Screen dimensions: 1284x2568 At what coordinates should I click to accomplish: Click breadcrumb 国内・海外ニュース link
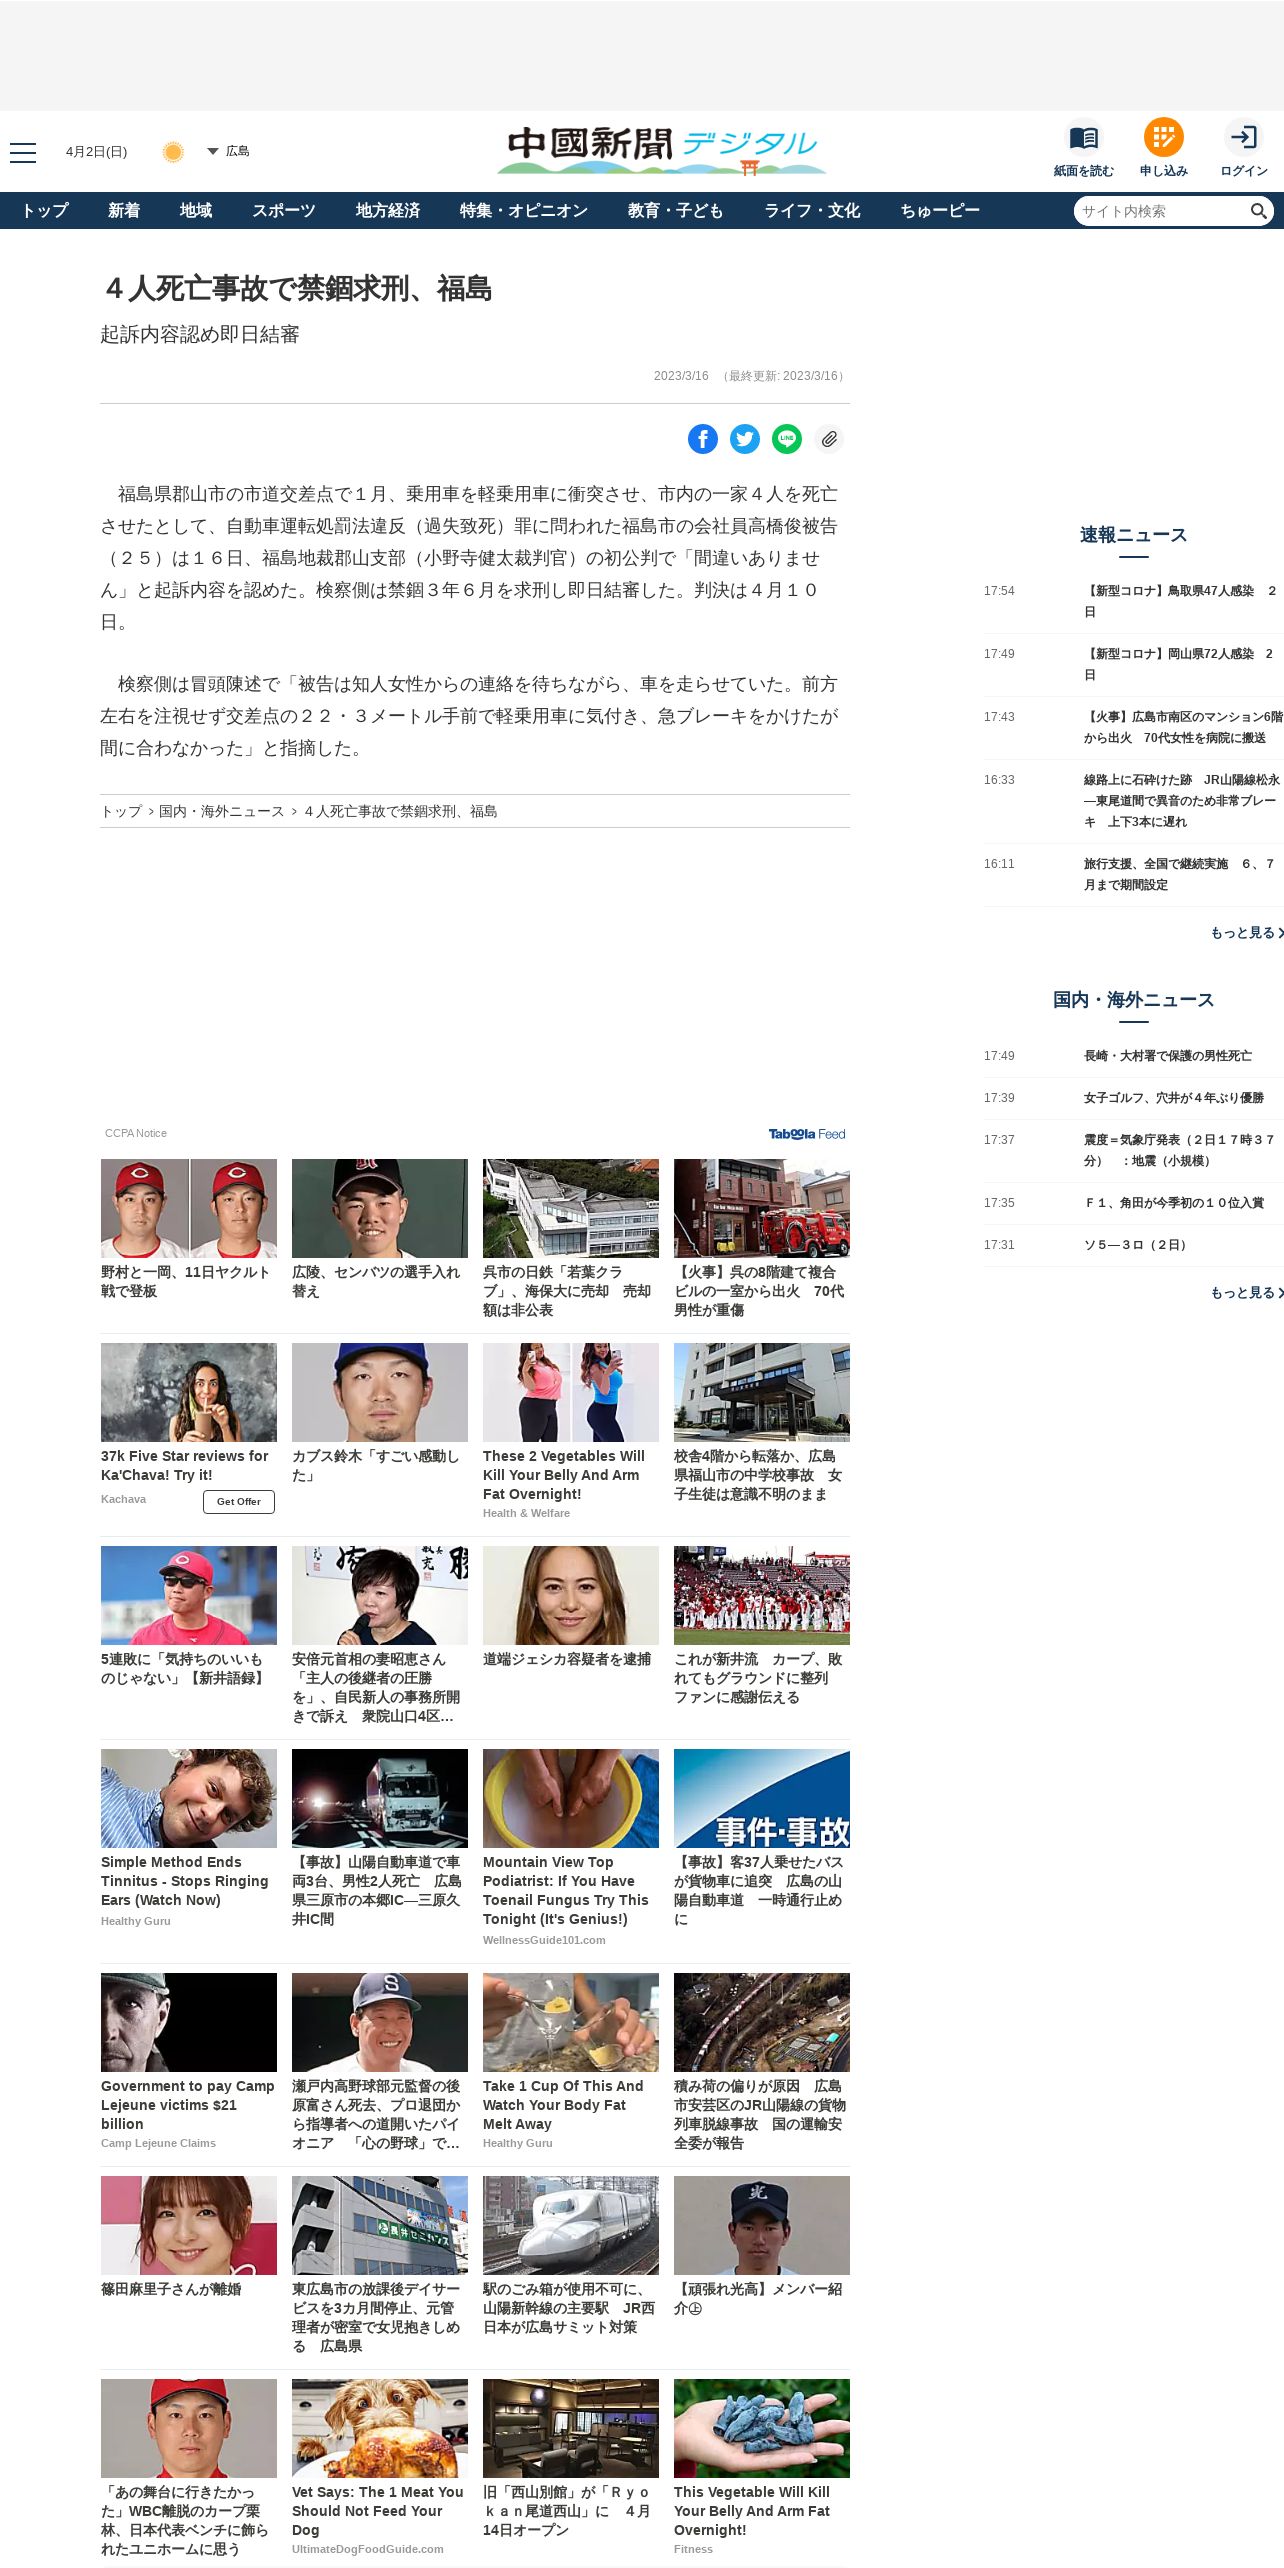point(222,811)
